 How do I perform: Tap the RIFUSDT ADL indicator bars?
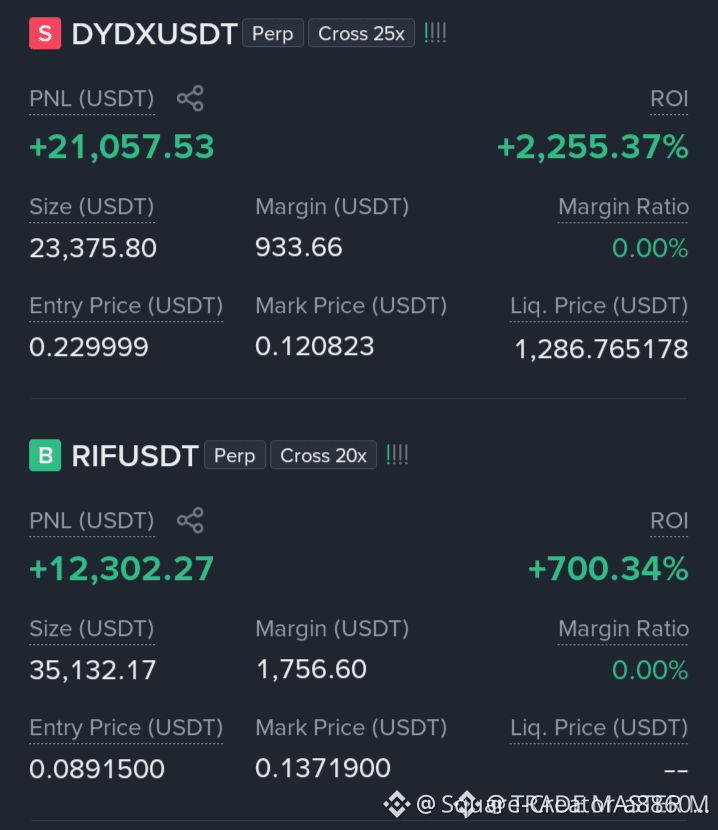point(397,455)
